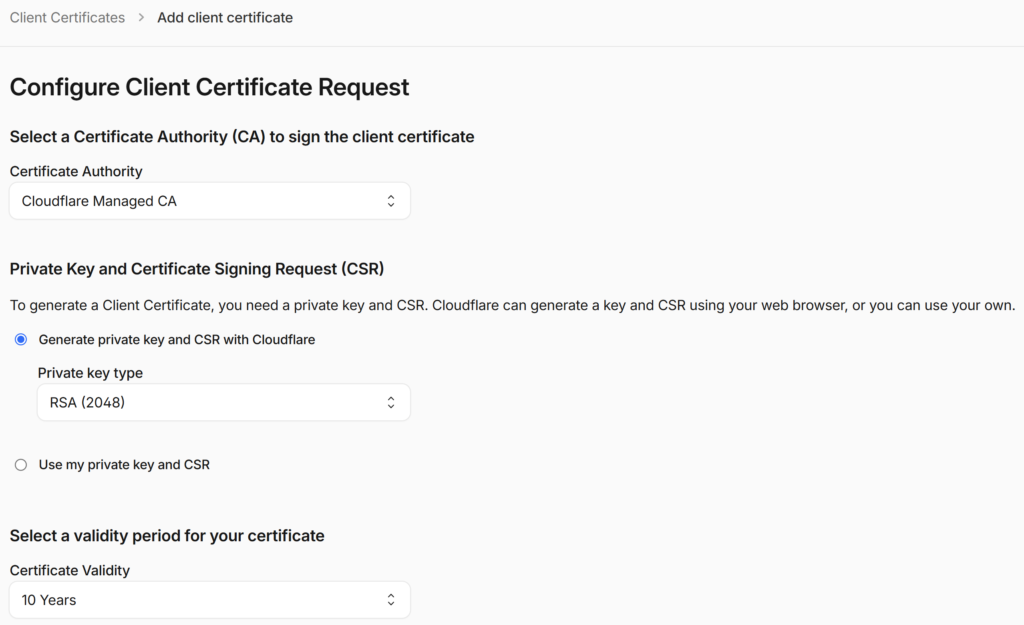The height and width of the screenshot is (625, 1024).
Task: Select the Use my private key and CSR radio
Action: pyautogui.click(x=21, y=465)
